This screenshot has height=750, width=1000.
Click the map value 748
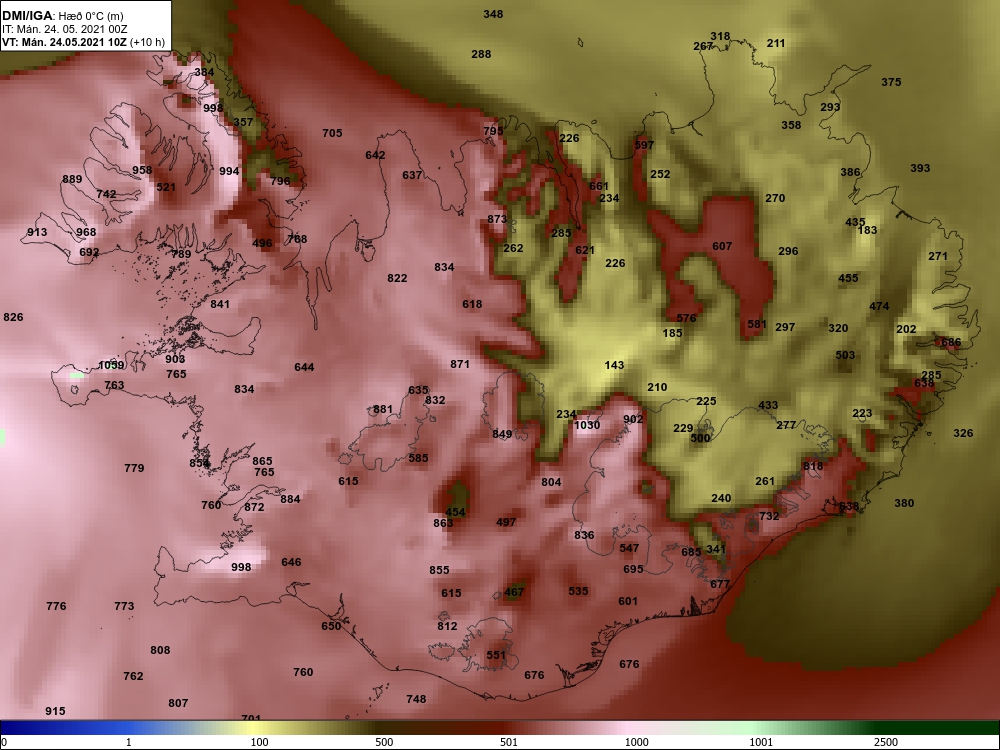click(416, 699)
